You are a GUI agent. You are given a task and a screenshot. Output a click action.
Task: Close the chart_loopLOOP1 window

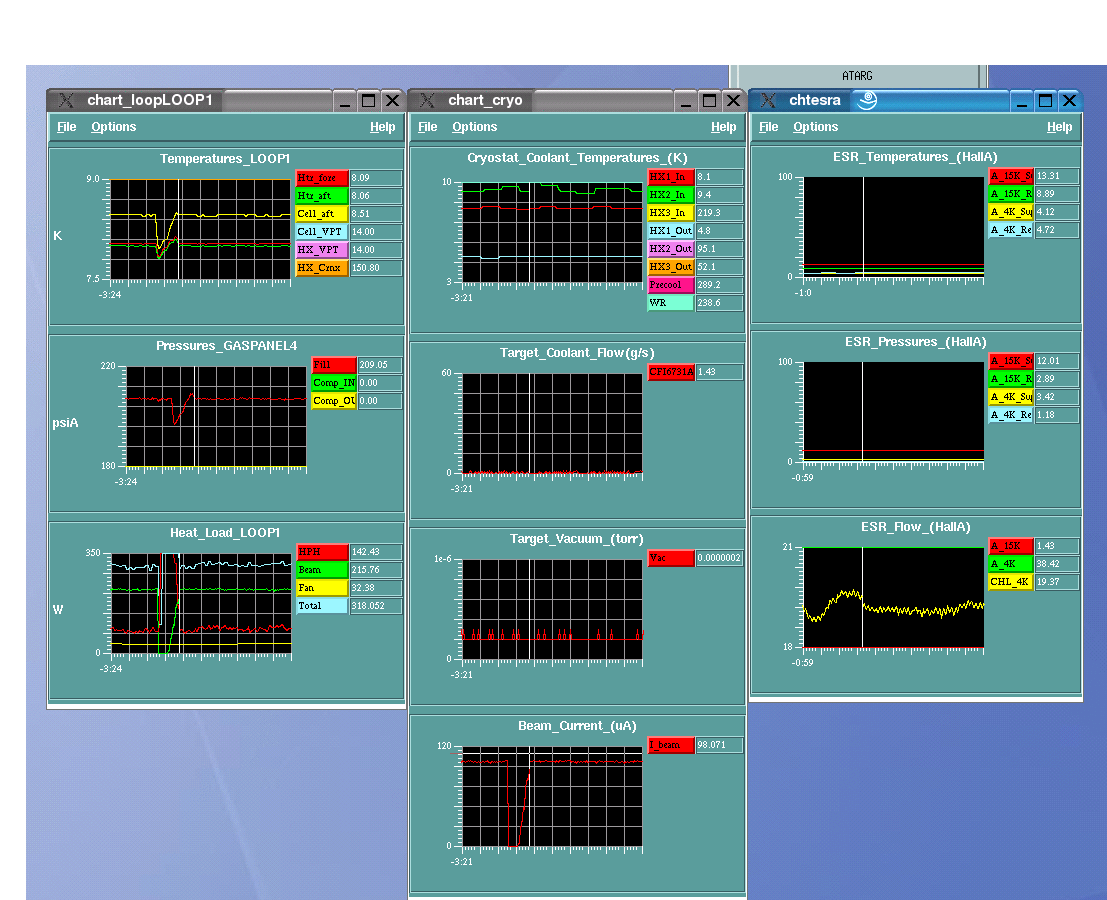coord(393,101)
